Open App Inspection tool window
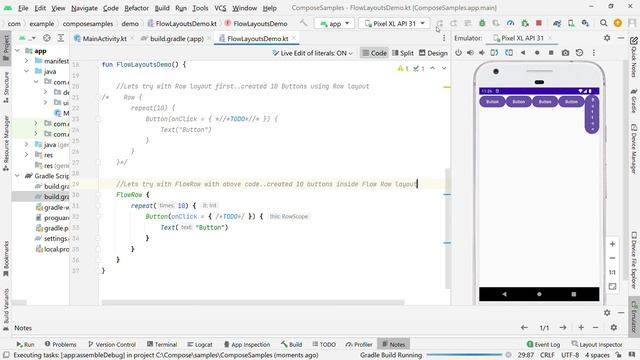This screenshot has height=360, width=640. tap(247, 344)
